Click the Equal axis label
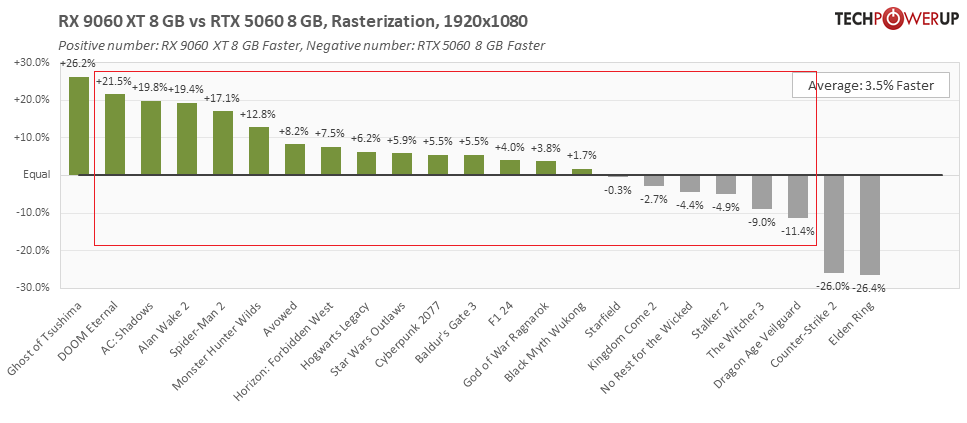967x423 pixels. click(36, 175)
